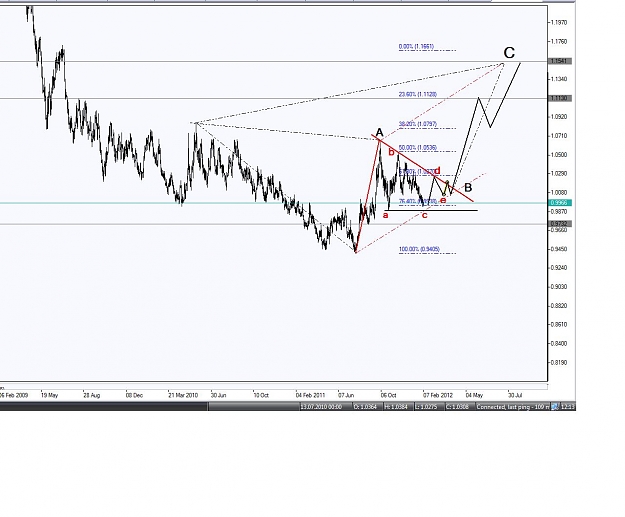This screenshot has width=625, height=517.
Task: Select the 23.60% (1.1128) Fibonacci level label
Action: point(418,94)
